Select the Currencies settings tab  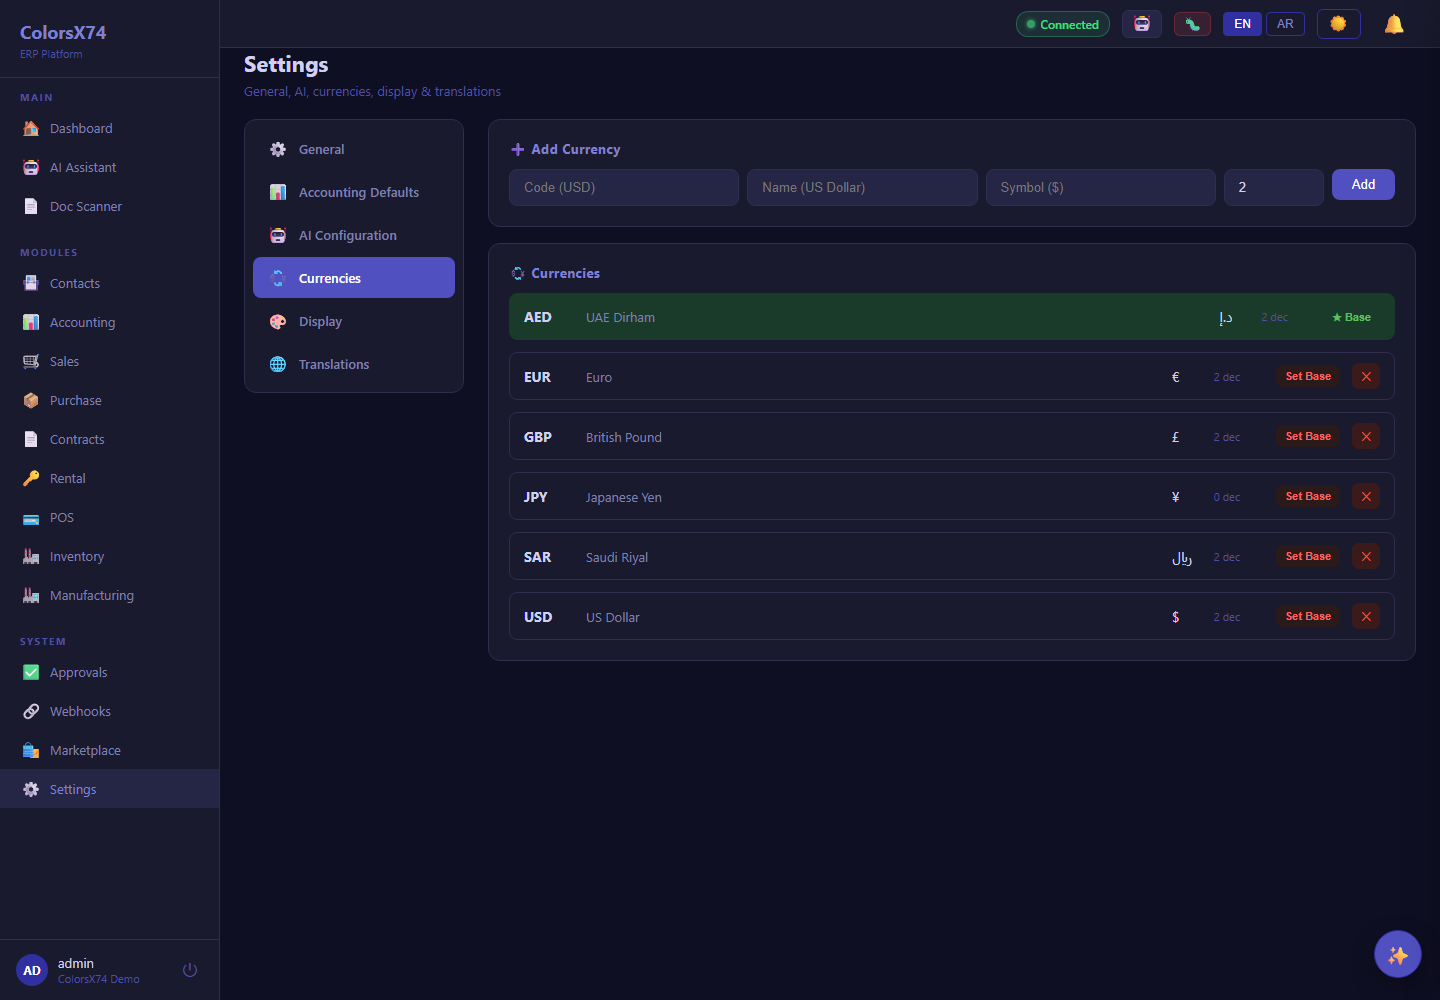click(x=354, y=278)
